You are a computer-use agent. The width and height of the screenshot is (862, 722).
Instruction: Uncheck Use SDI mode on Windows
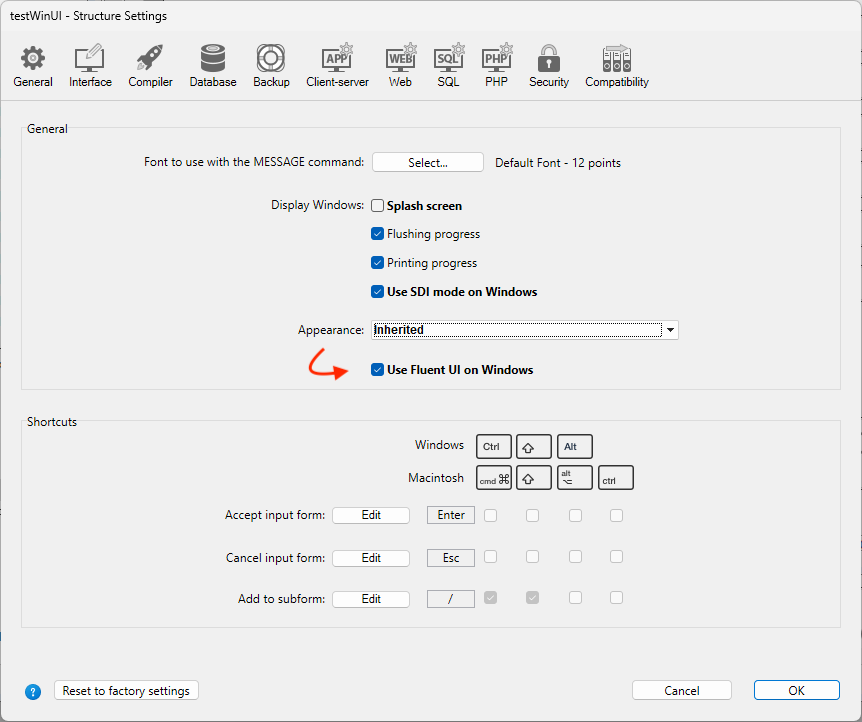pyautogui.click(x=378, y=292)
